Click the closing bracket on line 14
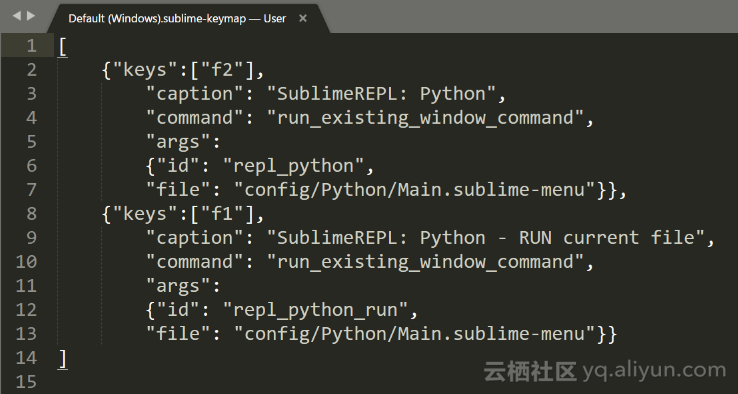 (x=63, y=359)
